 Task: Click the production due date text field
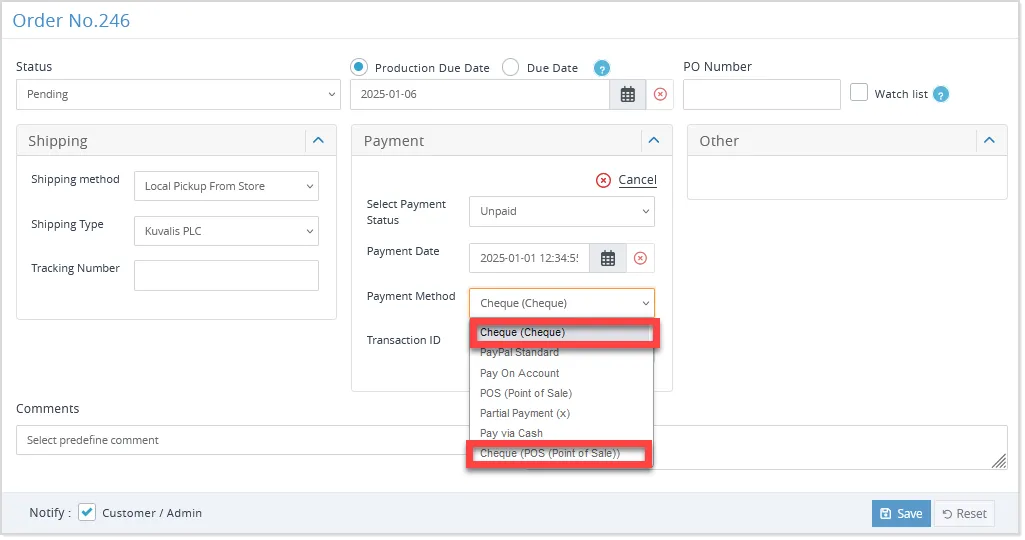[480, 94]
